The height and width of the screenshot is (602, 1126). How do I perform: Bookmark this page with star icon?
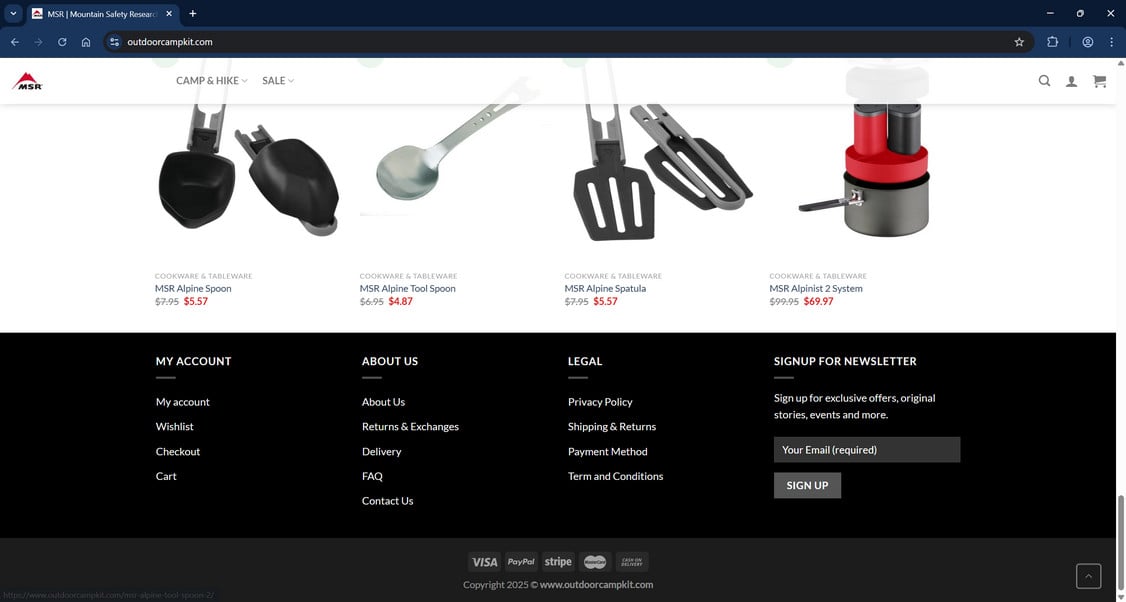pos(1019,42)
